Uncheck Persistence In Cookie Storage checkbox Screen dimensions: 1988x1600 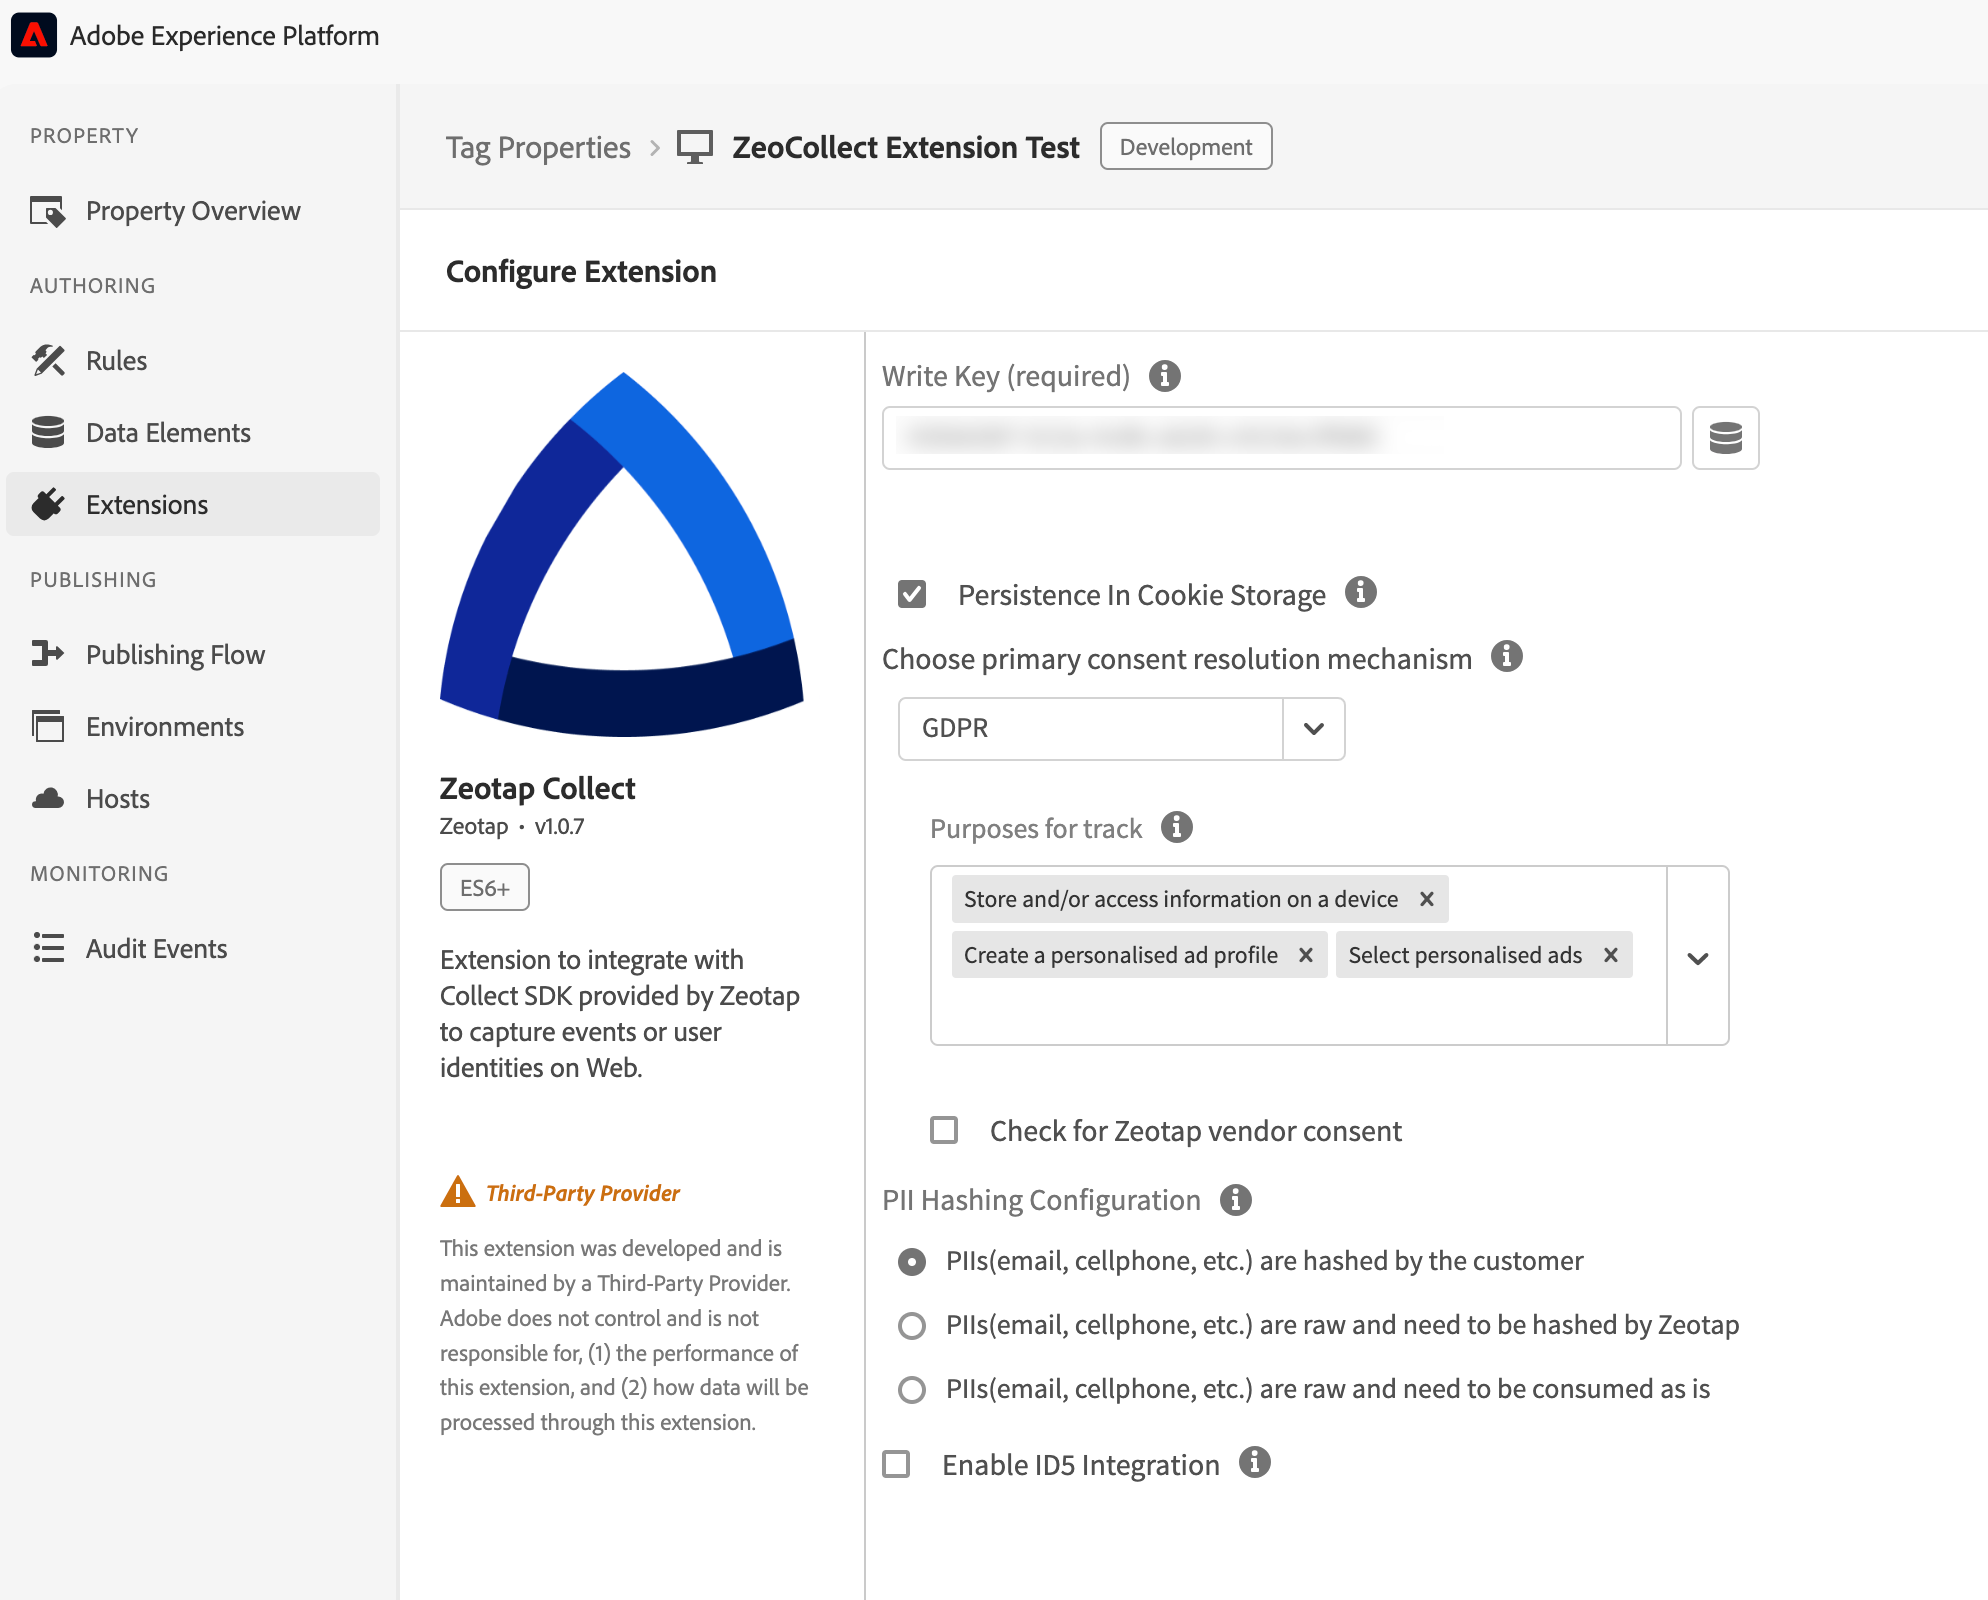(912, 594)
